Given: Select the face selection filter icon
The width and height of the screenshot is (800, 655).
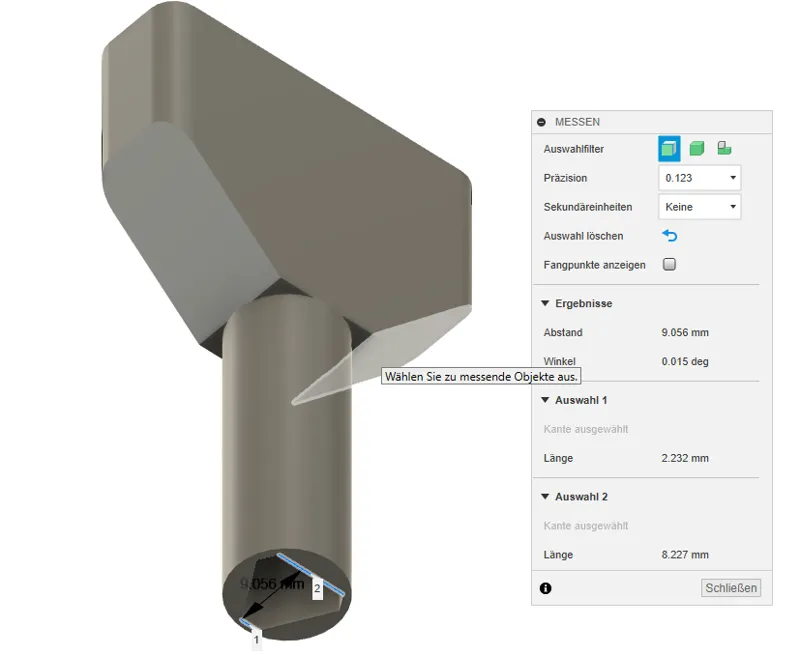Looking at the screenshot, I should (x=669, y=149).
